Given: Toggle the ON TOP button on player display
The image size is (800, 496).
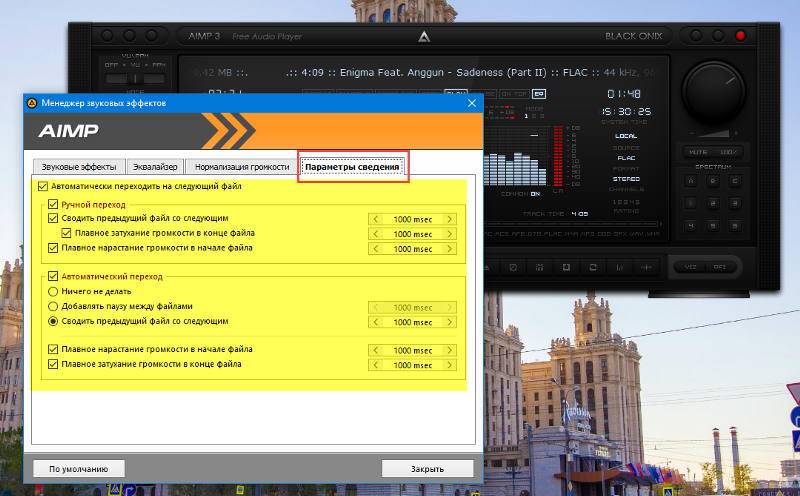Looking at the screenshot, I should click(514, 94).
